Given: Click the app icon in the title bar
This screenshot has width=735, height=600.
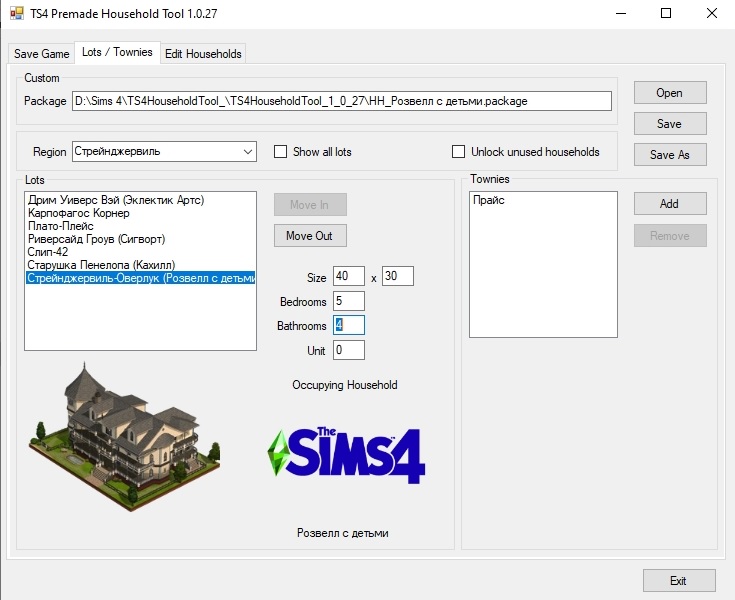Looking at the screenshot, I should click(16, 15).
